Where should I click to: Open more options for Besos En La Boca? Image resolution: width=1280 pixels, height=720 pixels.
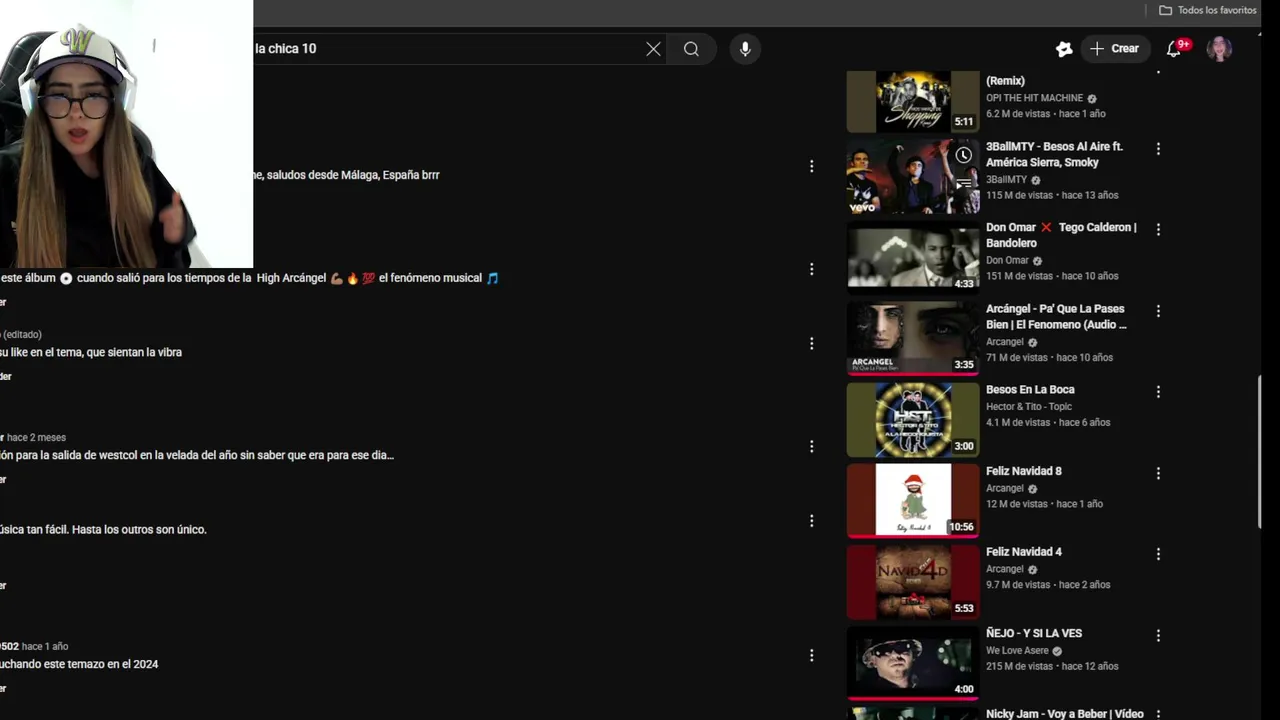[1158, 392]
